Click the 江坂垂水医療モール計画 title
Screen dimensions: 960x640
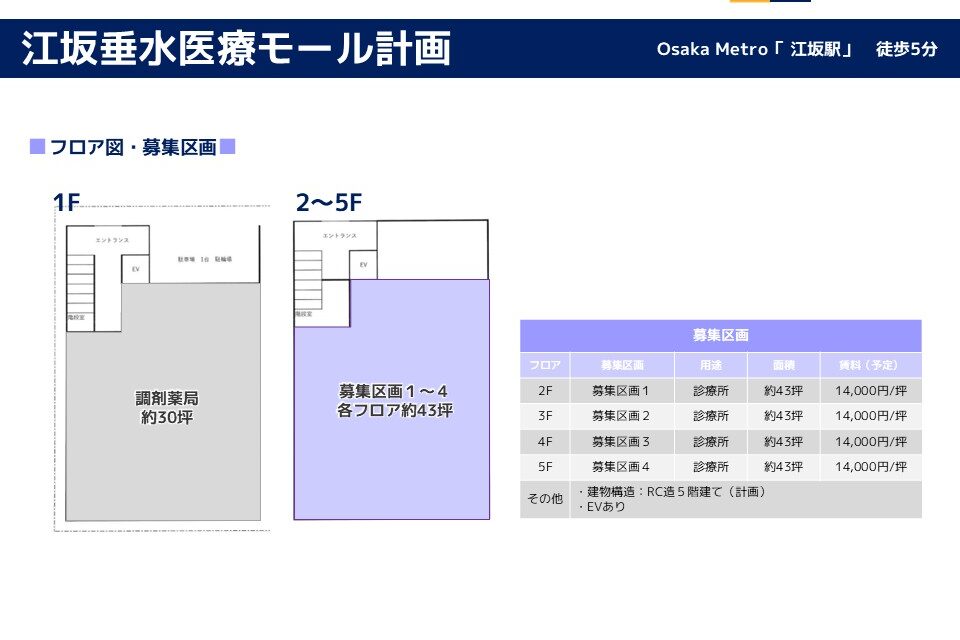[236, 48]
